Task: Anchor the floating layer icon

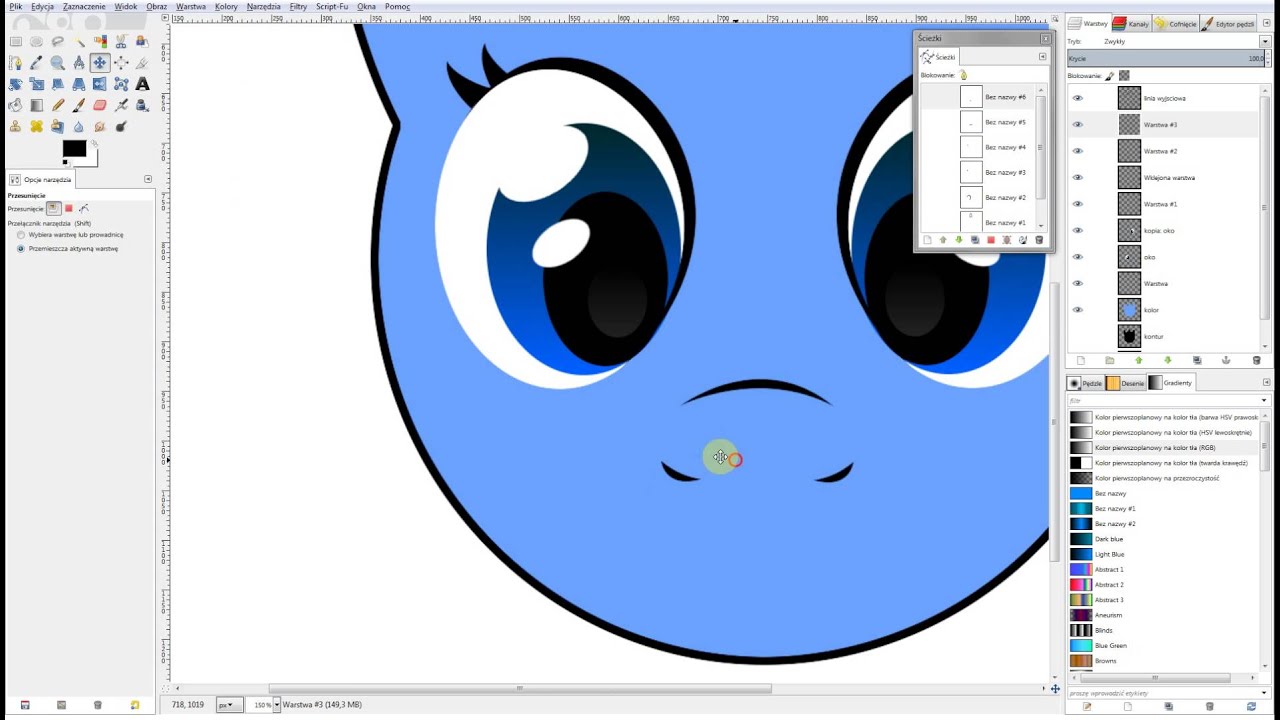Action: point(1226,360)
